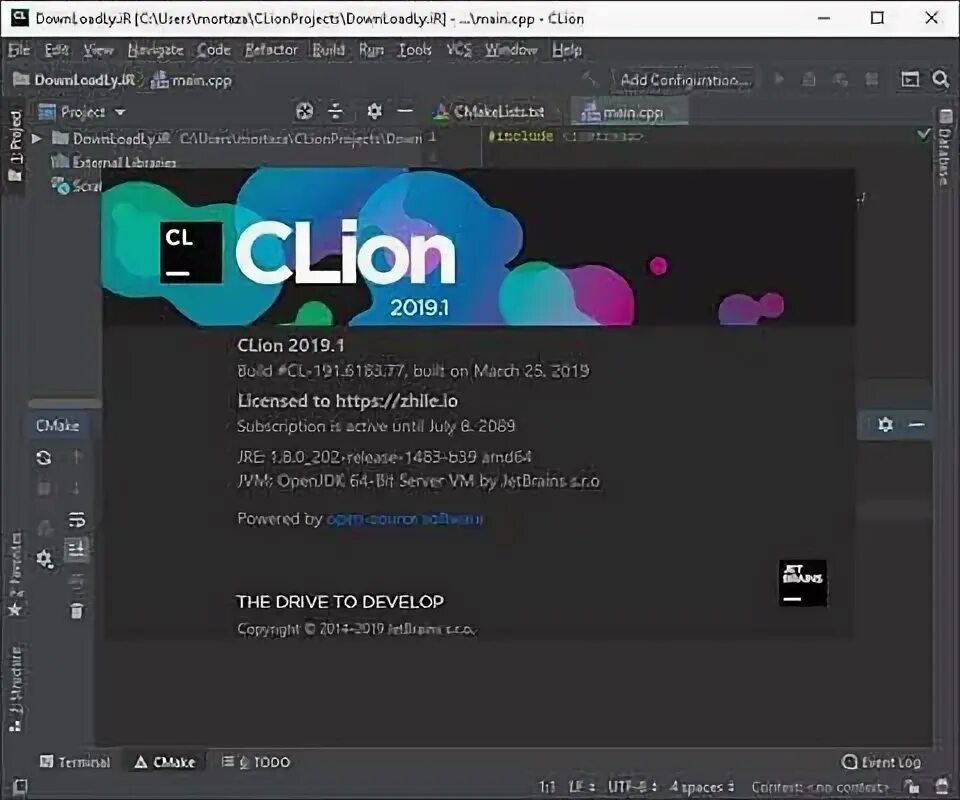Toggle the Database side tool window
960x800 pixels.
coord(945,147)
